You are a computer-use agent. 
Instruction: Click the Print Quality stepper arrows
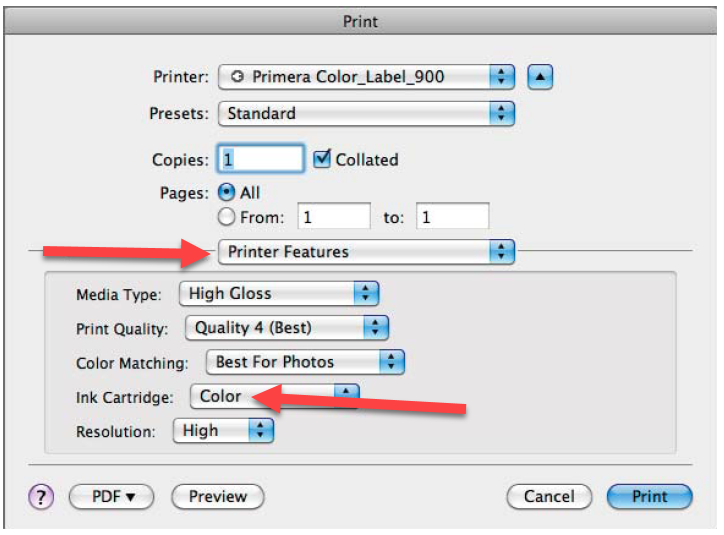pos(375,328)
